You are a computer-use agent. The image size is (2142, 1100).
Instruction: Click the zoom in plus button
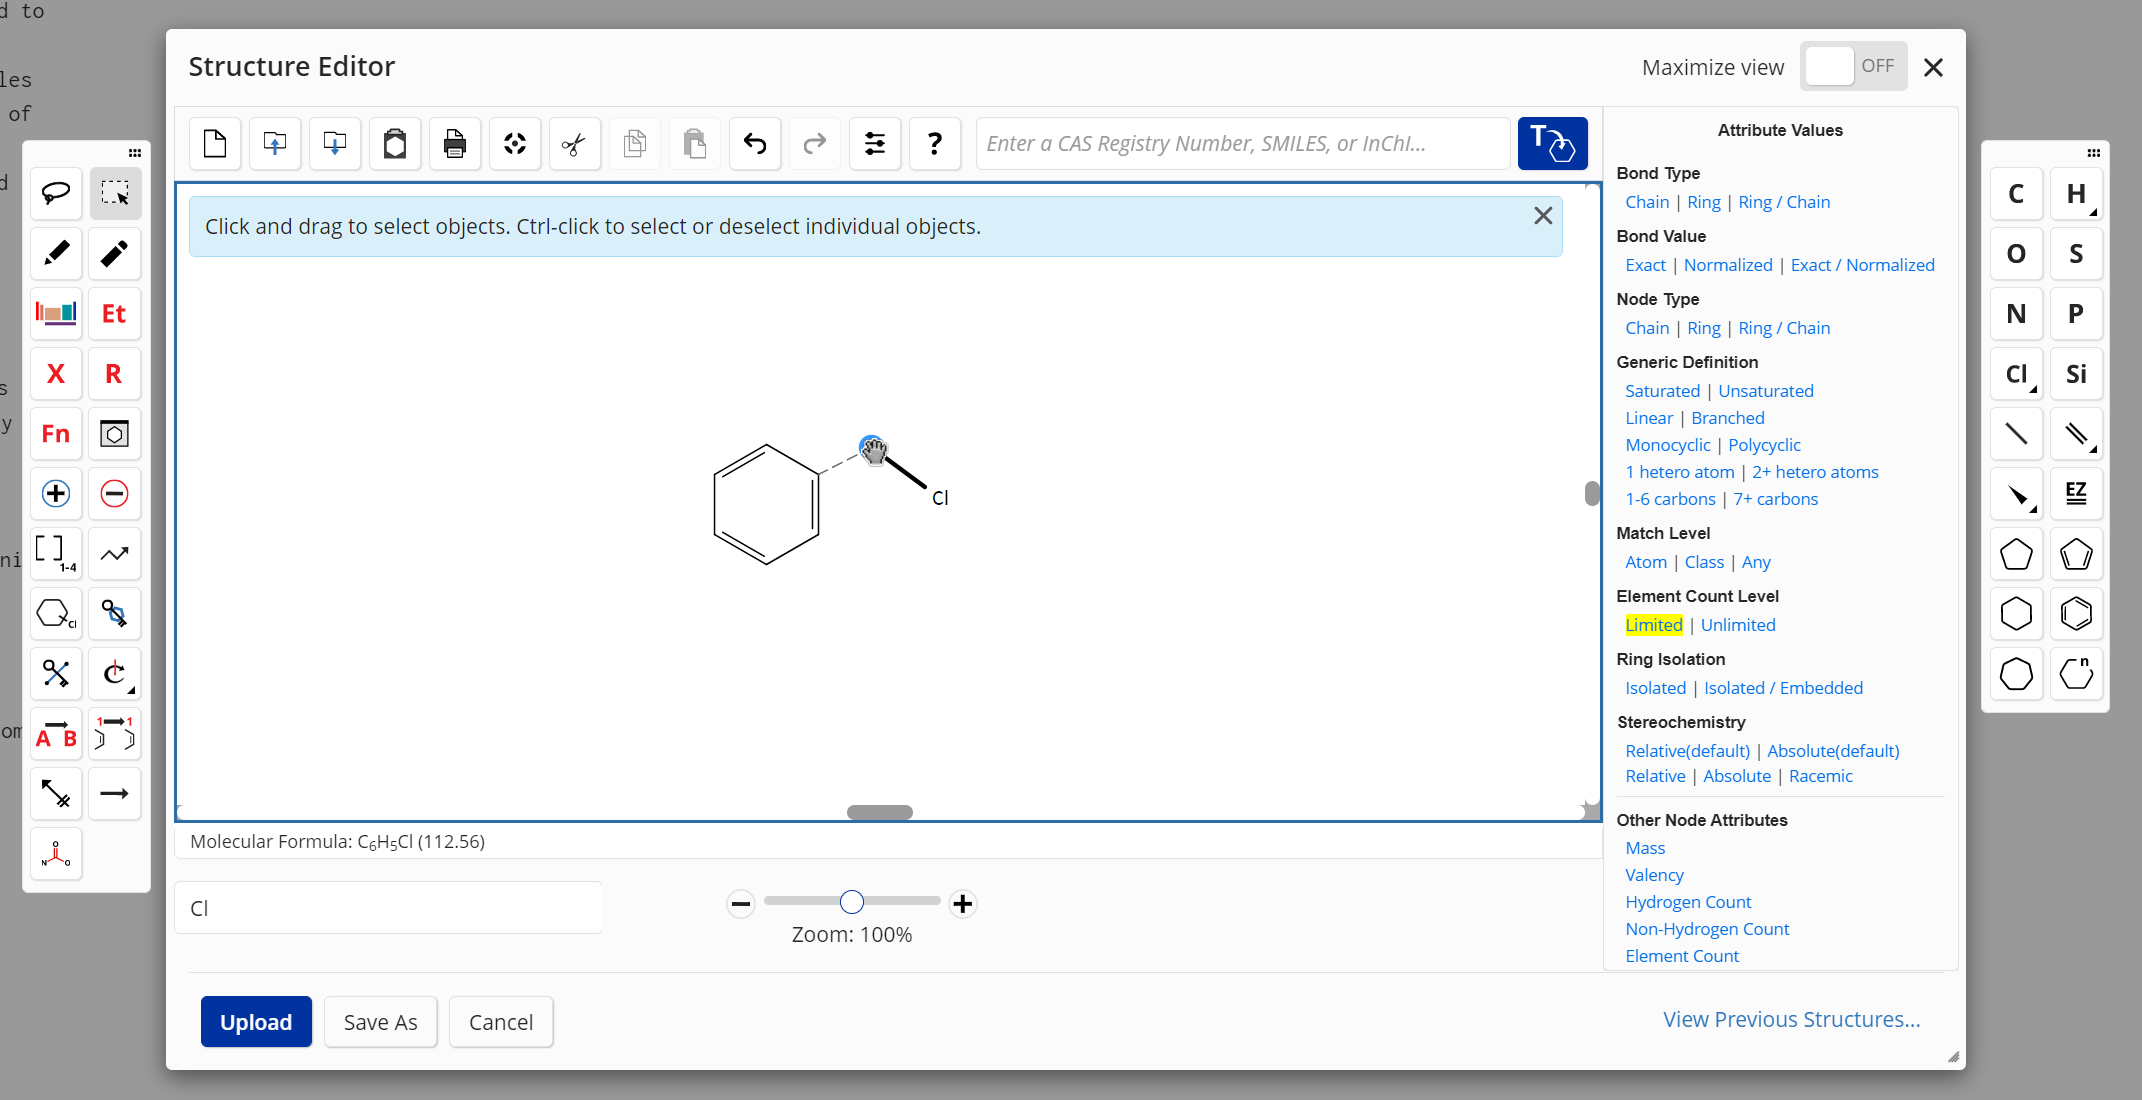click(963, 904)
